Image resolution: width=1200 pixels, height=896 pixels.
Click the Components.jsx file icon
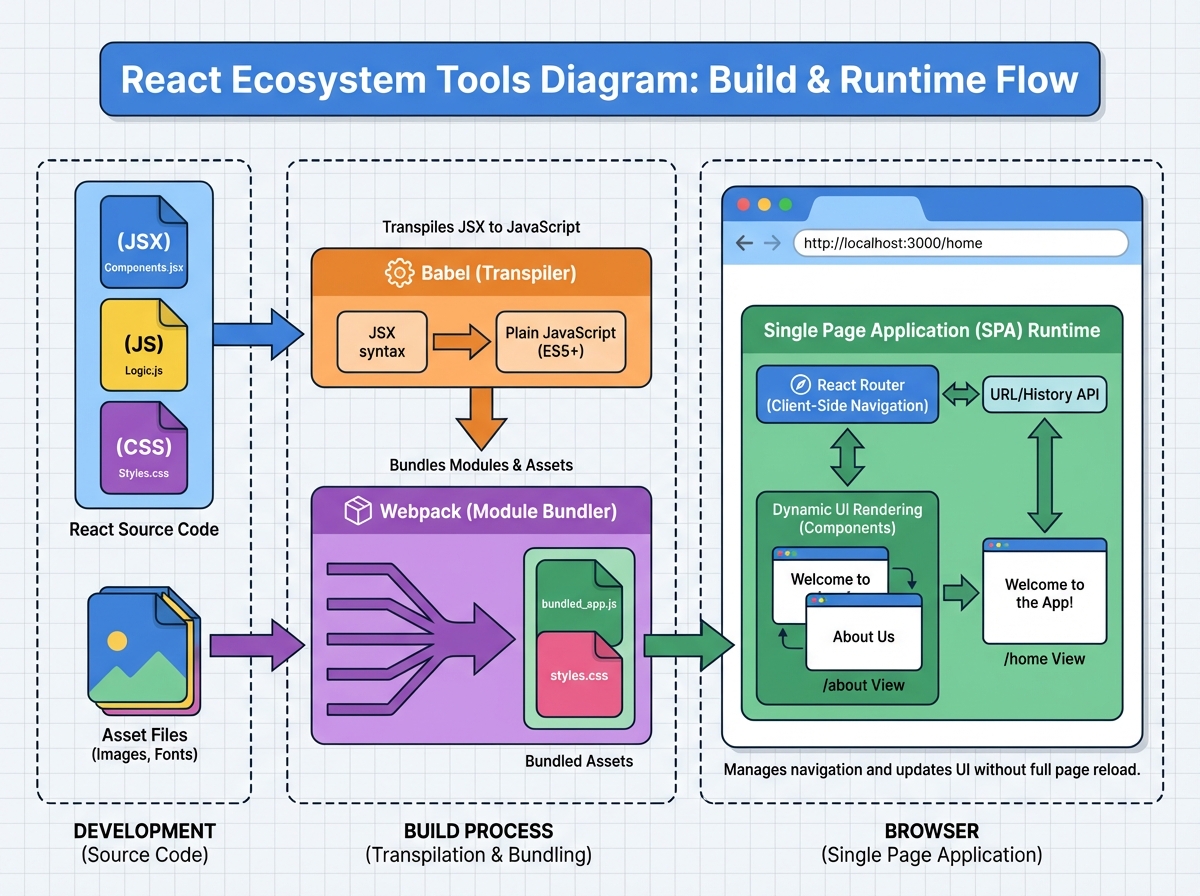144,241
